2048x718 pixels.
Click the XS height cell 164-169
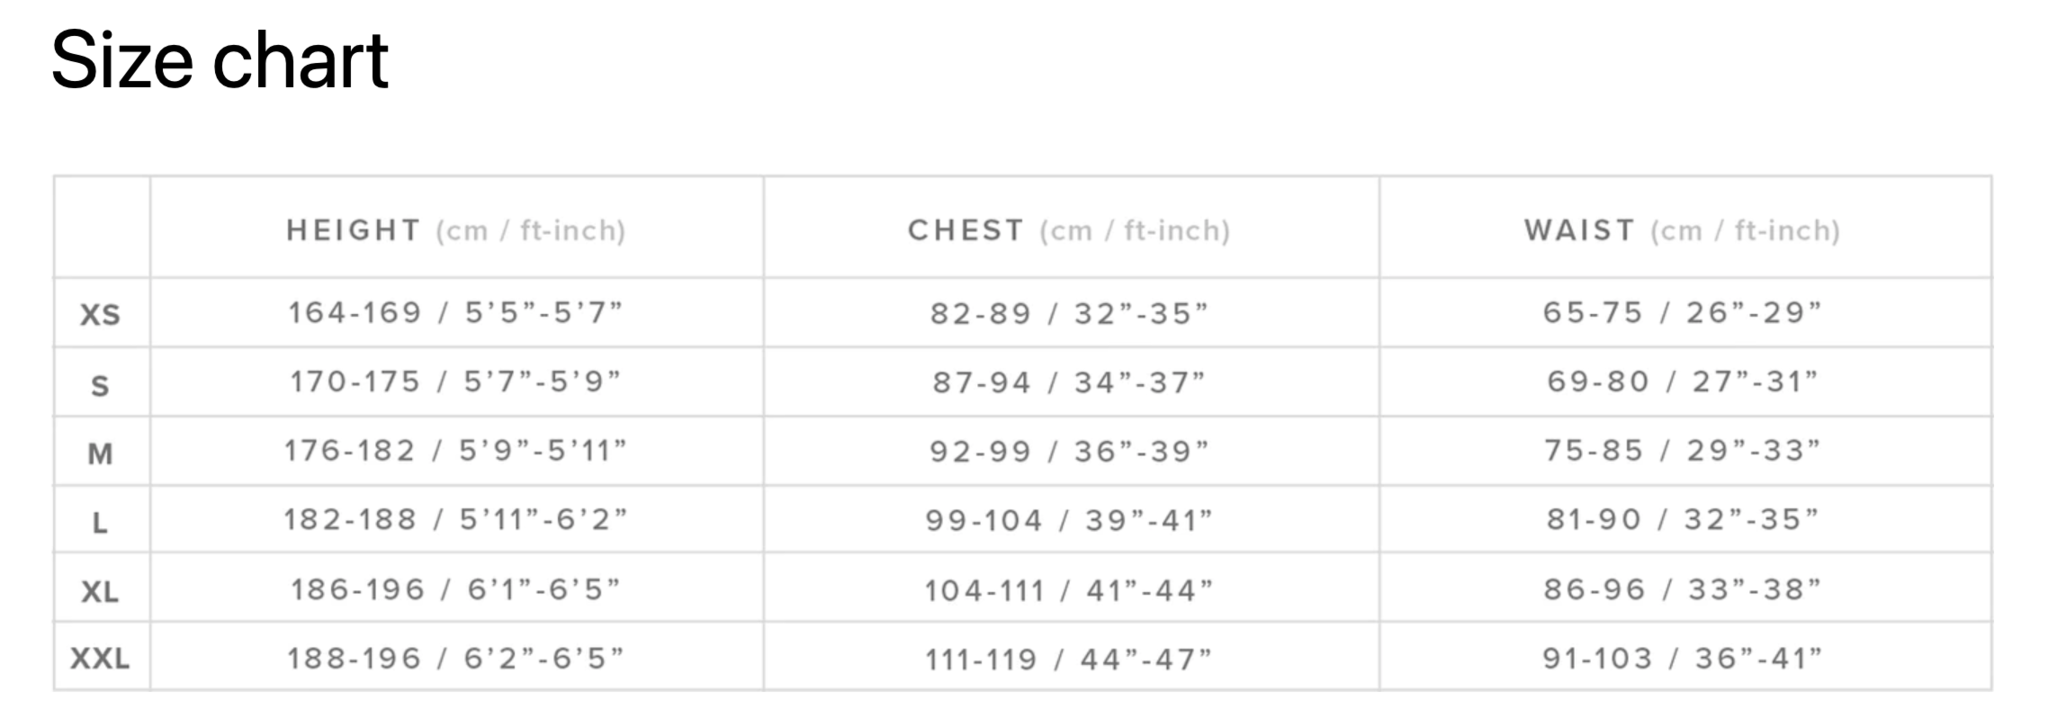point(455,313)
